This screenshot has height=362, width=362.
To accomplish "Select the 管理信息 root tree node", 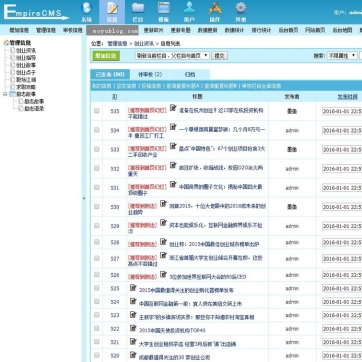I will 20,43.
